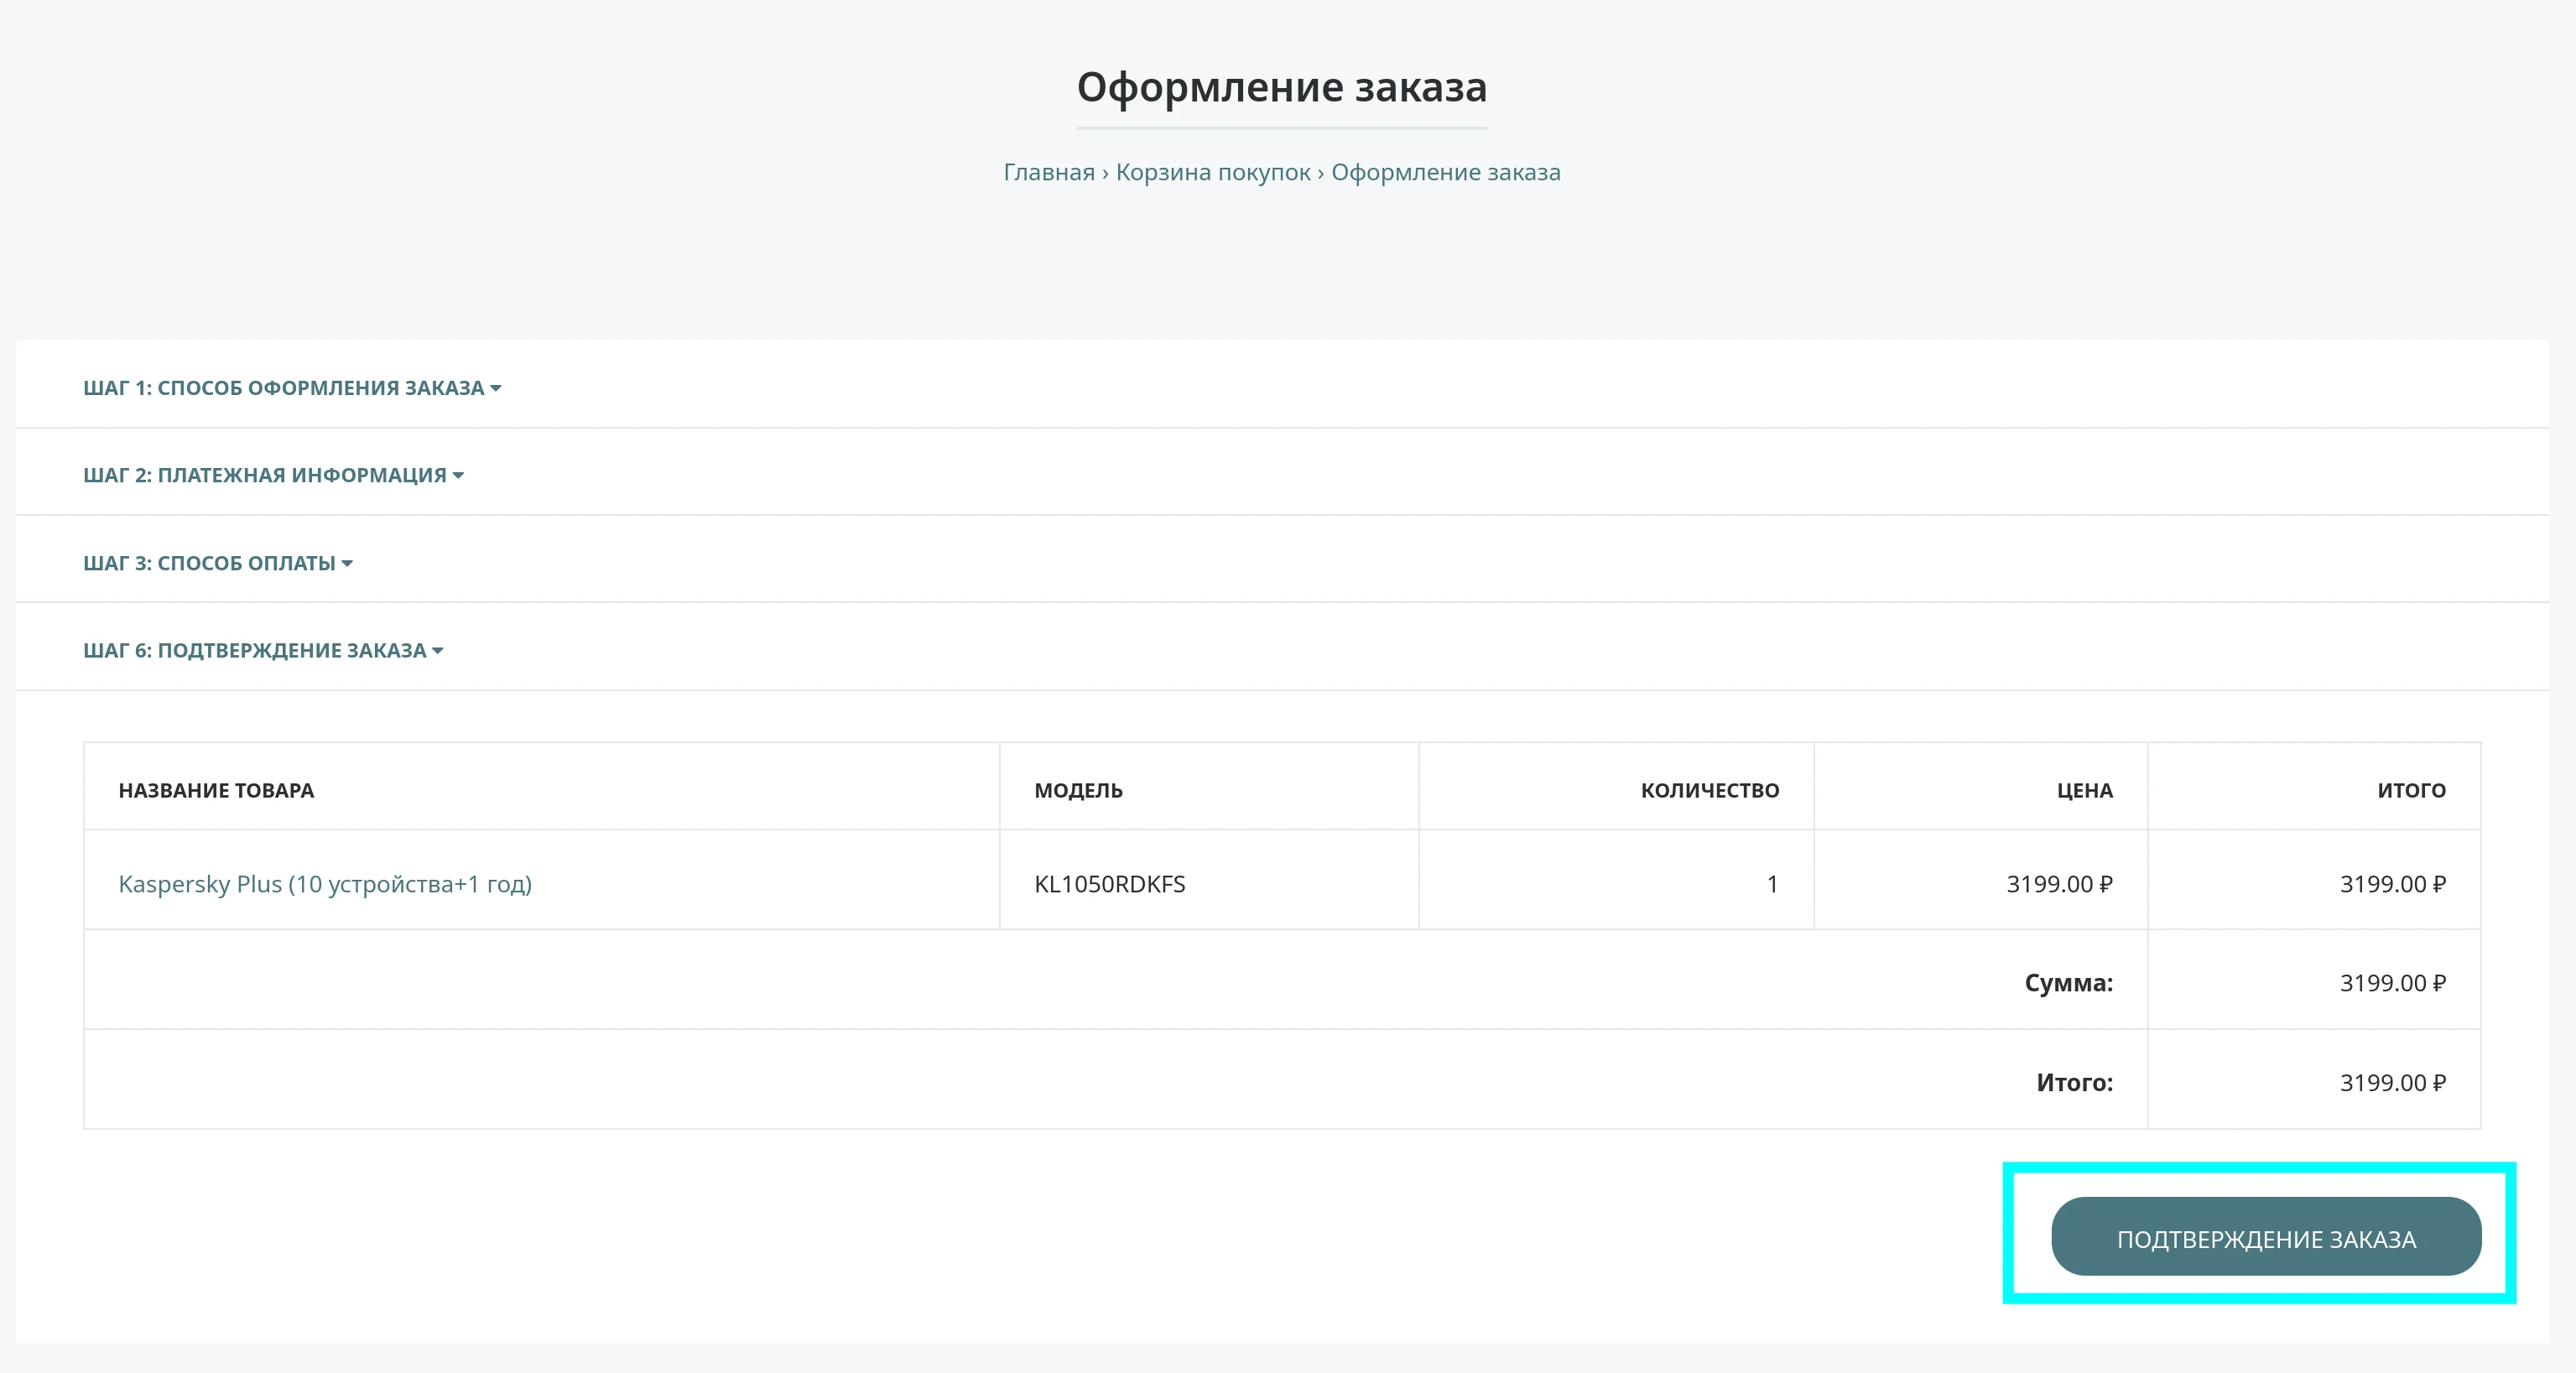Collapse Шаг 6: Подтверждение заказа section
The image size is (2576, 1373).
point(254,651)
